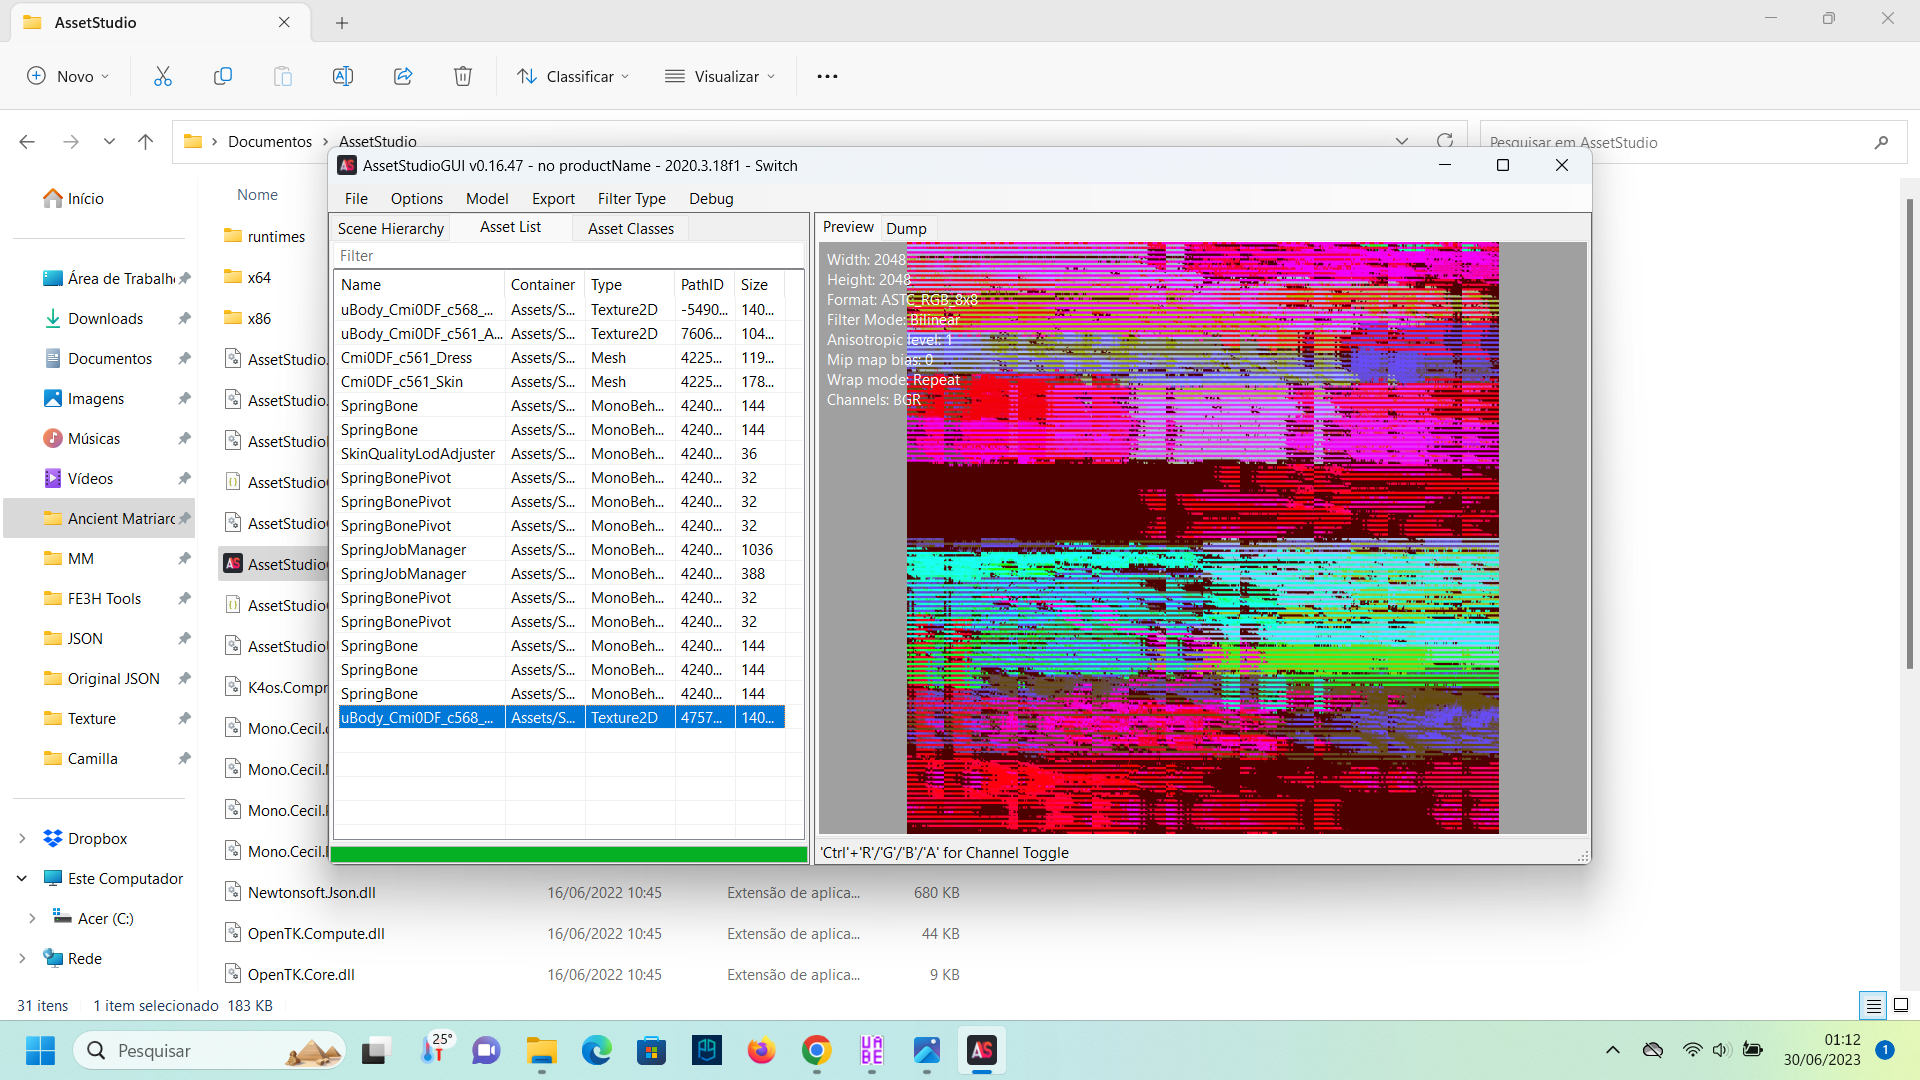Open Firefox from the taskbar
Image resolution: width=1920 pixels, height=1080 pixels.
(x=762, y=1050)
